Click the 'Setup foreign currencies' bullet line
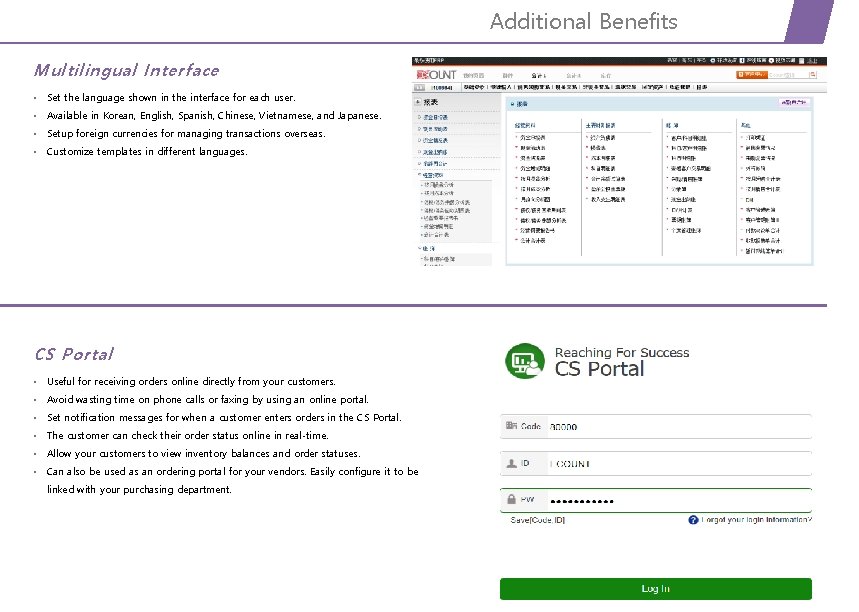Viewport: 859px width, 612px height. coord(186,134)
